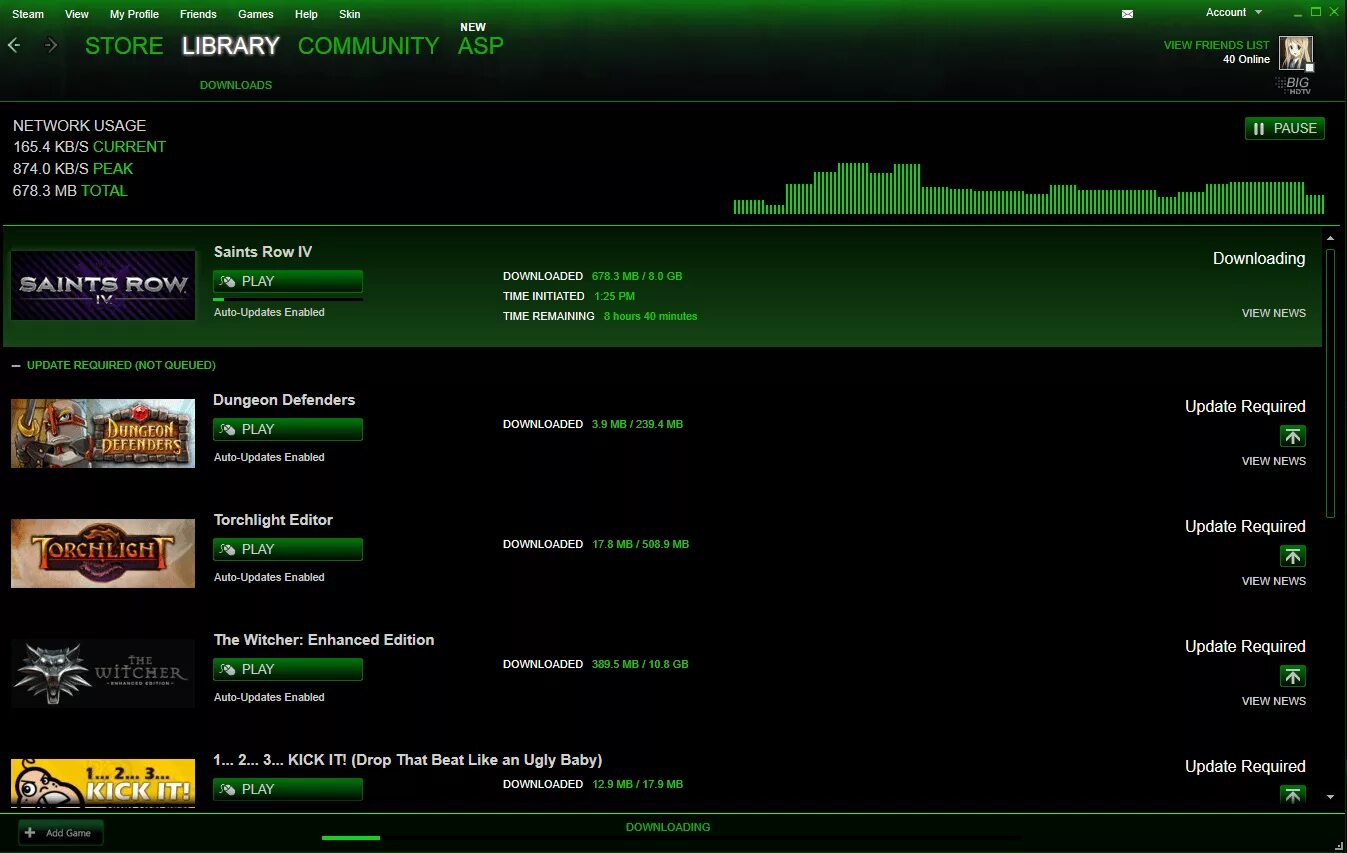Open the View menu
Screen dimensions: 1347x853
(76, 14)
